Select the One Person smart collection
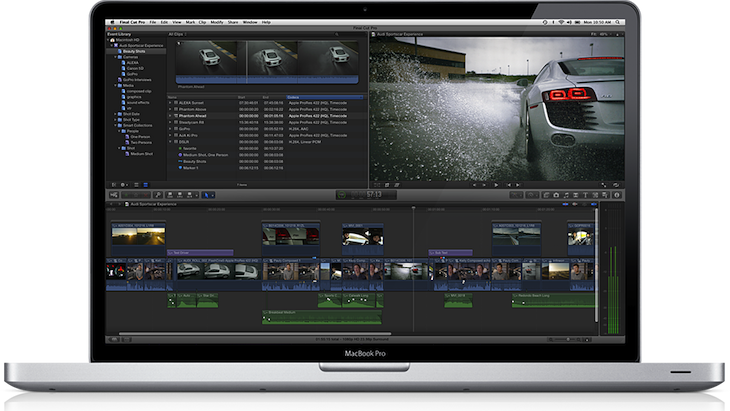Viewport: 730px width, 411px height. (140, 137)
